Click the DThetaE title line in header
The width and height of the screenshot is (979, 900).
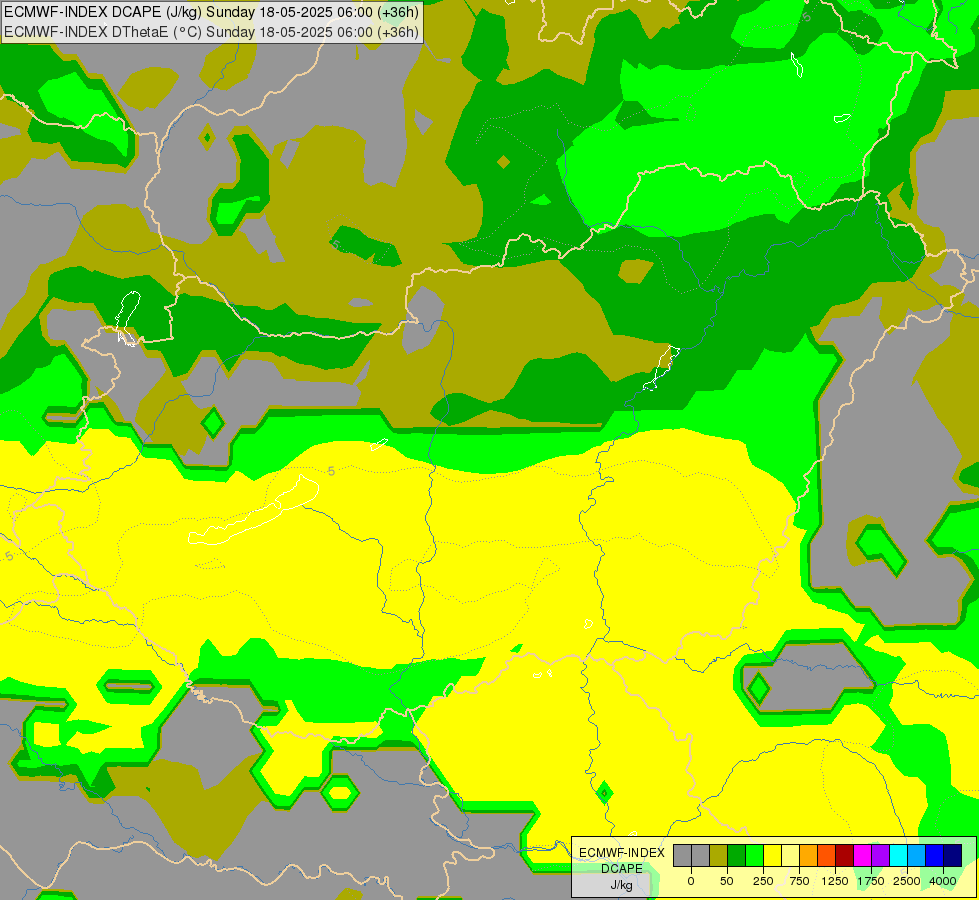pos(212,31)
